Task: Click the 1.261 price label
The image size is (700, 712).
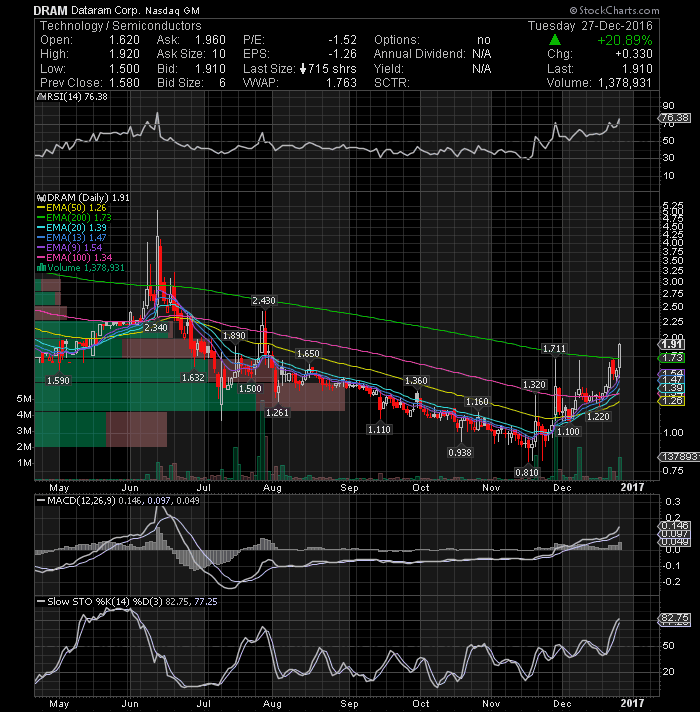Action: pos(277,413)
